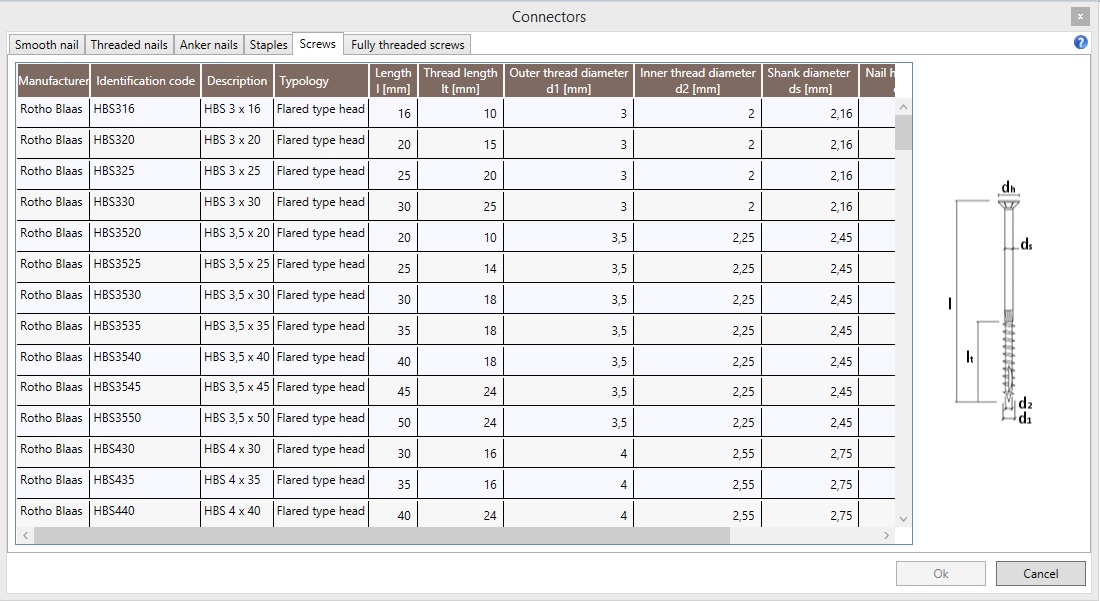1100x601 pixels.
Task: Click the description HBS 3 x 25
Action: 237,174
